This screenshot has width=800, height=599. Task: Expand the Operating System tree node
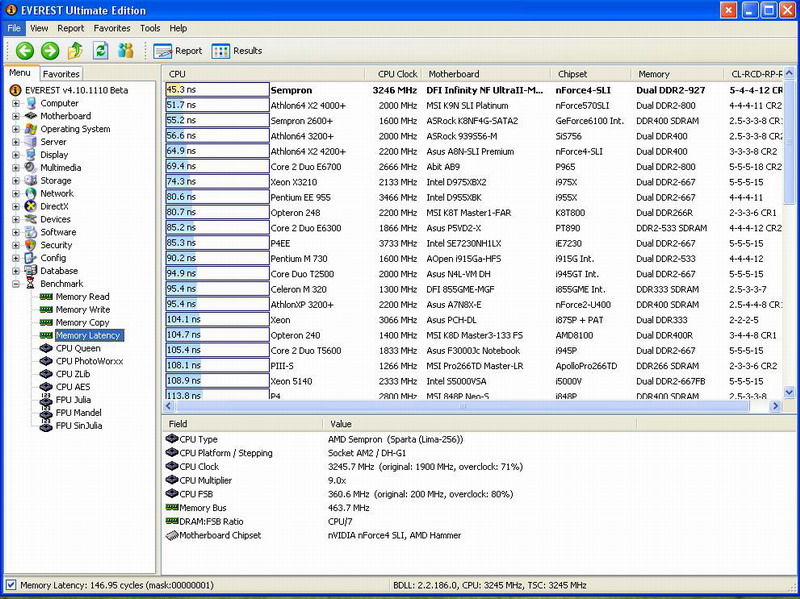[16, 129]
